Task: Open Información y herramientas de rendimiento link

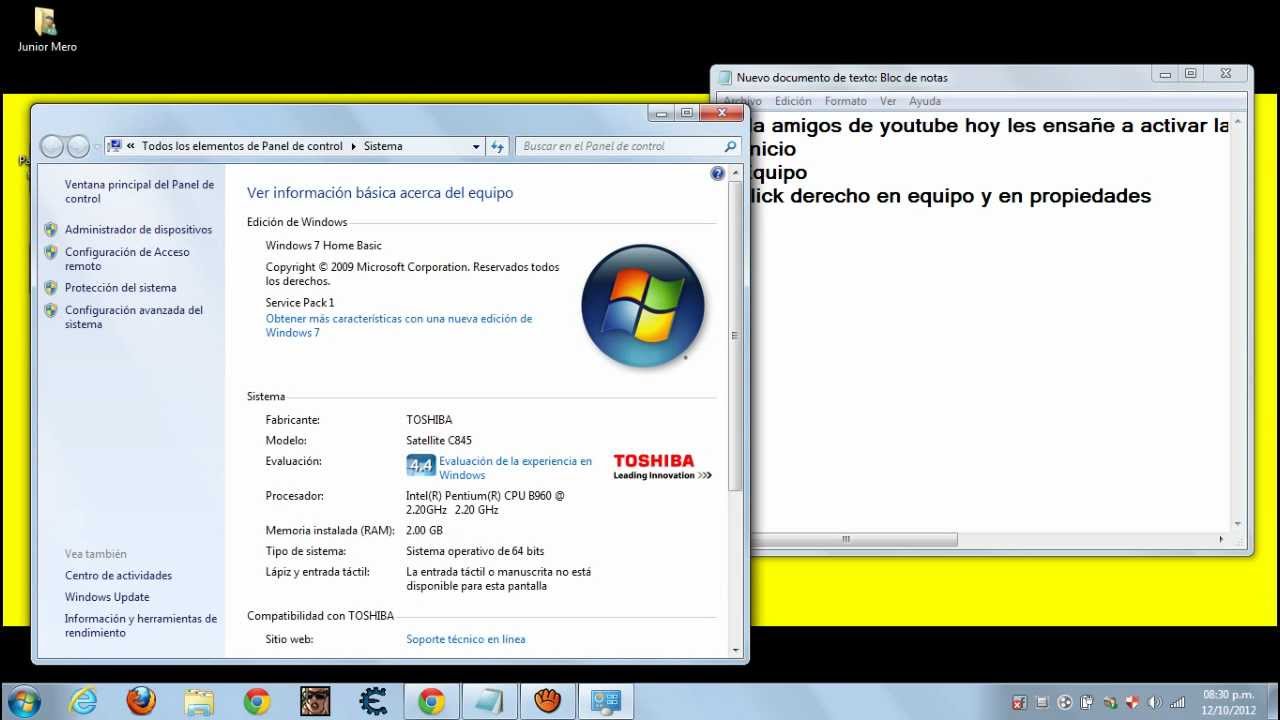Action: click(x=141, y=625)
